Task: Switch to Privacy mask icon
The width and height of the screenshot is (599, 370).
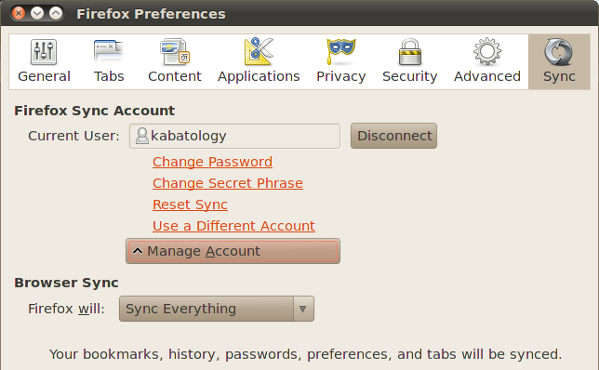Action: pos(341,51)
